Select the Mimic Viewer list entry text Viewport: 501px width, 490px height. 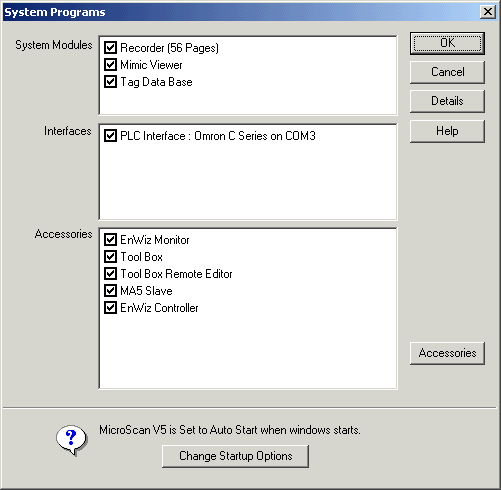[151, 65]
